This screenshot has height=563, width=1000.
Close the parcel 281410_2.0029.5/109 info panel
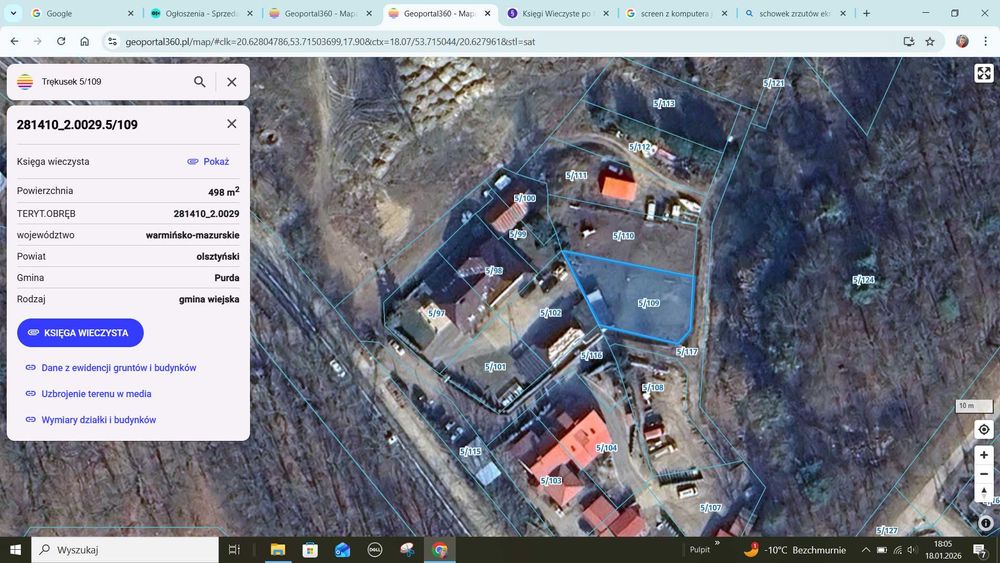click(232, 124)
